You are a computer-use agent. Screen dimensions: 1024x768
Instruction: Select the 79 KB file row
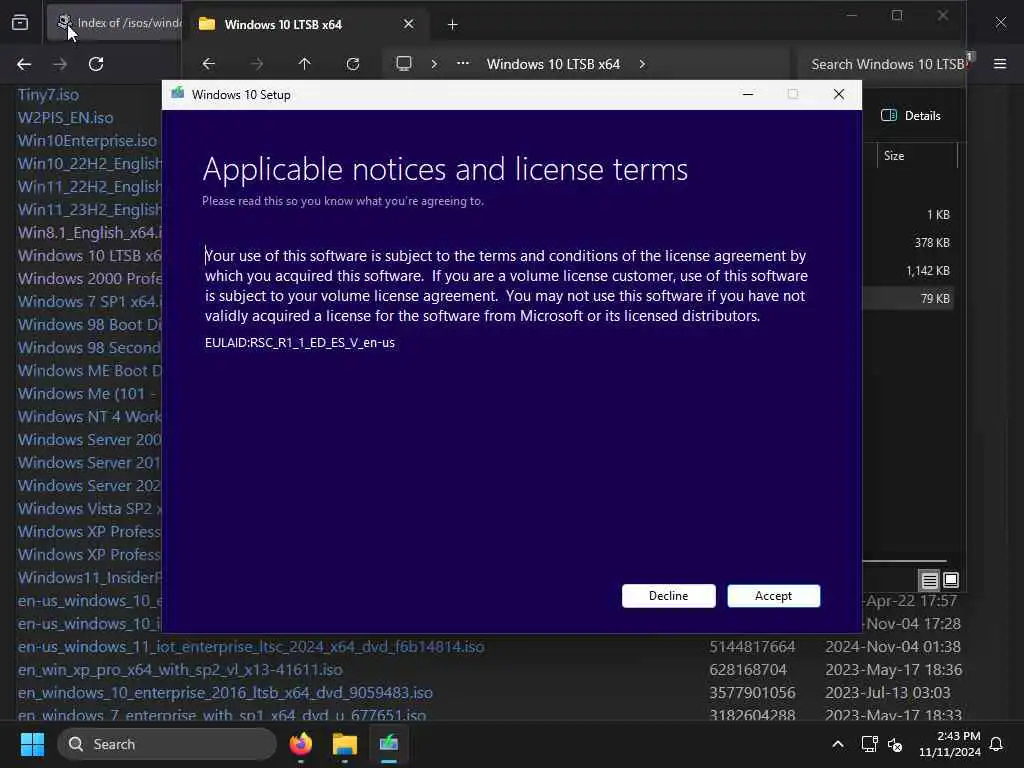pos(908,298)
